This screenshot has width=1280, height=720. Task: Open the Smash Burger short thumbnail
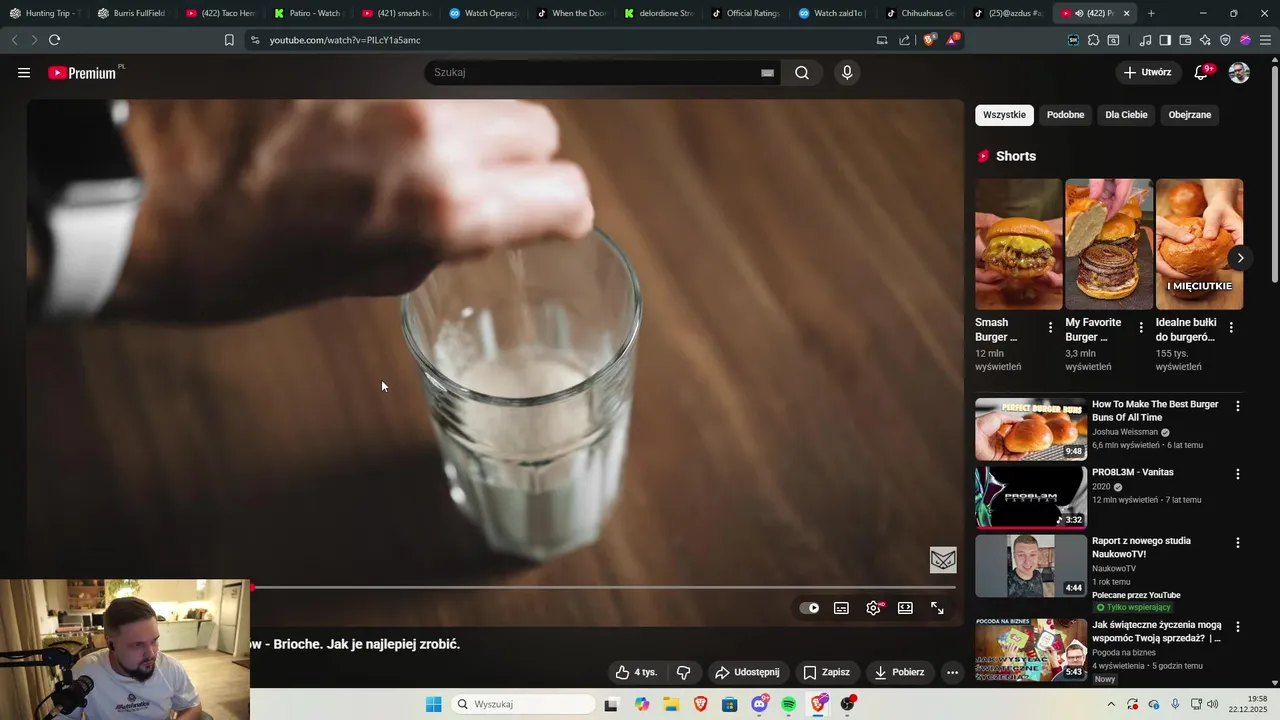click(x=1018, y=244)
